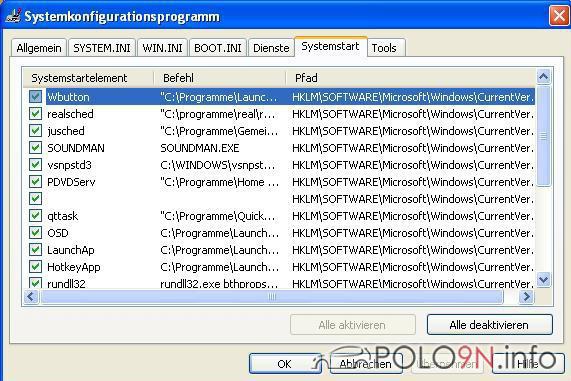The height and width of the screenshot is (381, 571).
Task: Sort by the Systemstartelement column header
Action: (x=88, y=78)
